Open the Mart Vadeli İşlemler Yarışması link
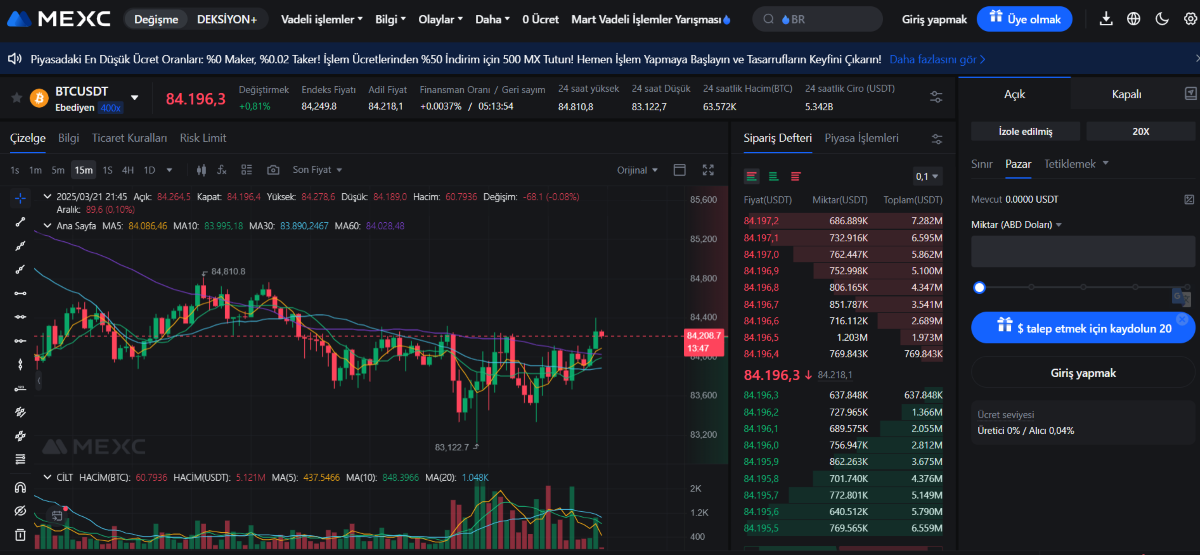 tap(651, 19)
